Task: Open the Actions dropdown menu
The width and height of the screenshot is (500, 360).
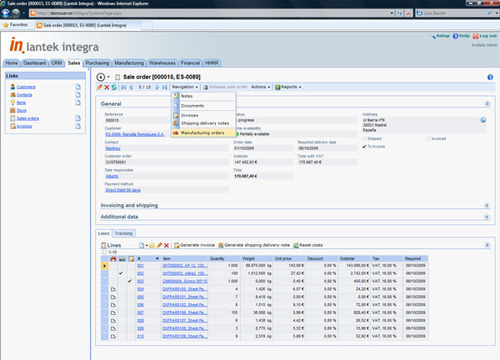Action: click(x=260, y=87)
